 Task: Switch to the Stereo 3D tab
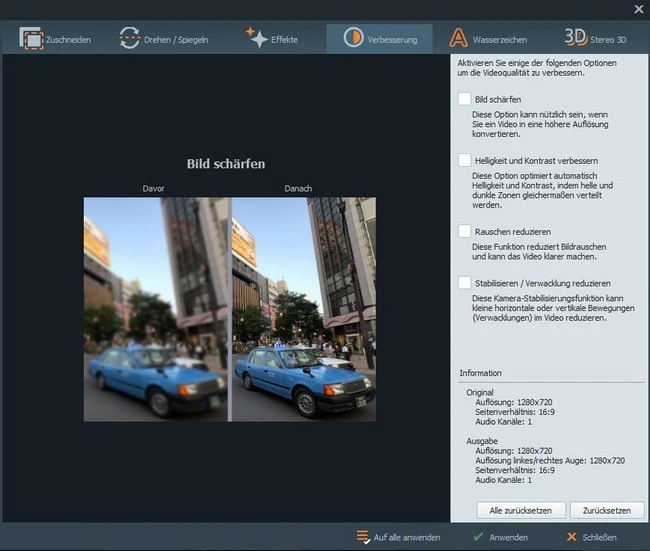tap(596, 39)
